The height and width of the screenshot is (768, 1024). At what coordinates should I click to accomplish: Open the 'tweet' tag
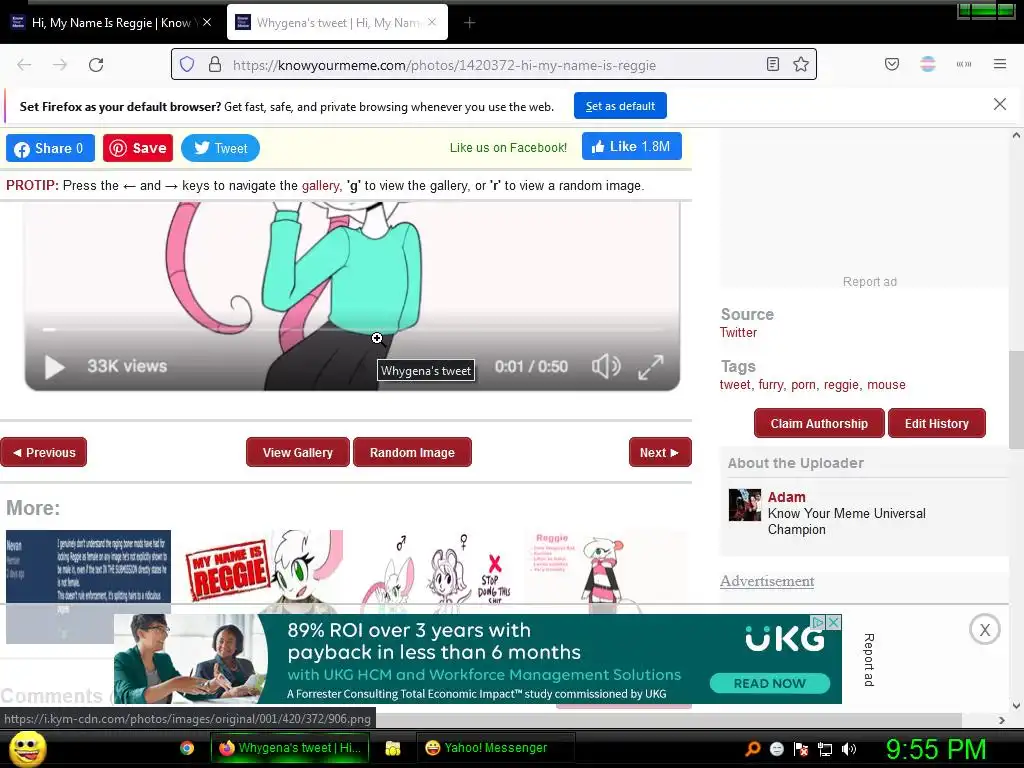point(735,385)
